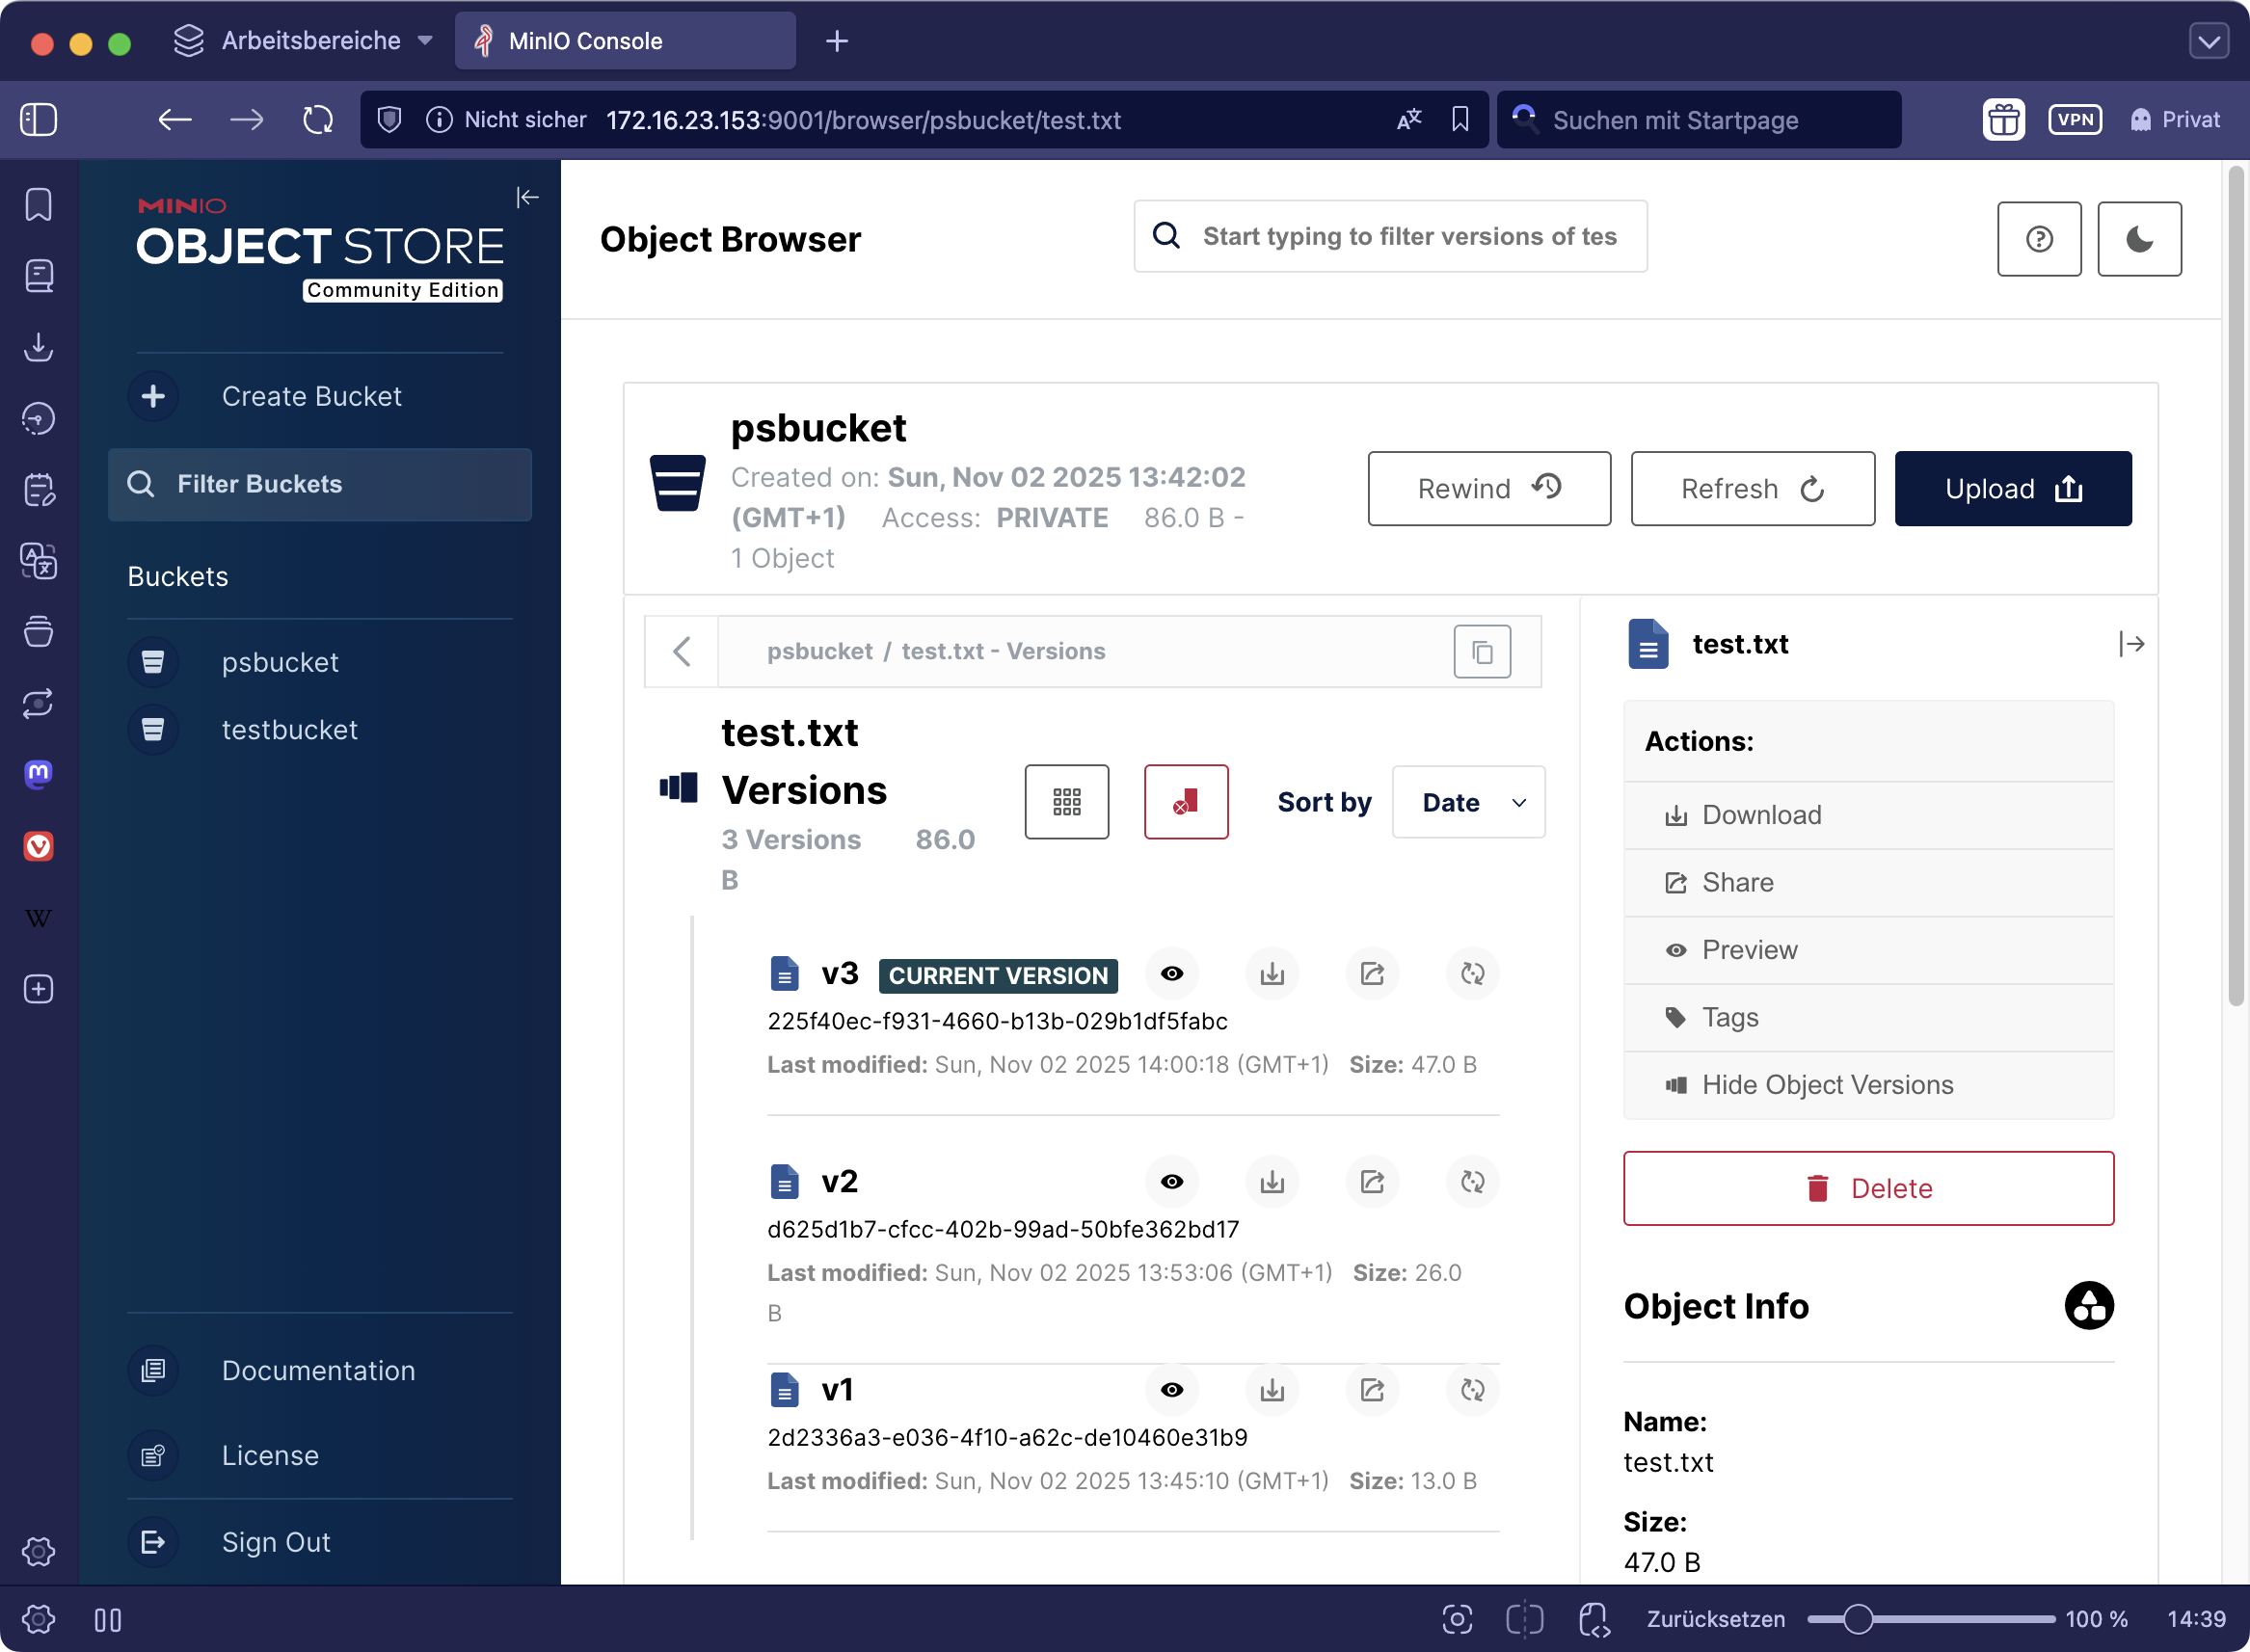This screenshot has width=2250, height=1652.
Task: Select the Tags action for test.txt
Action: click(x=1730, y=1018)
